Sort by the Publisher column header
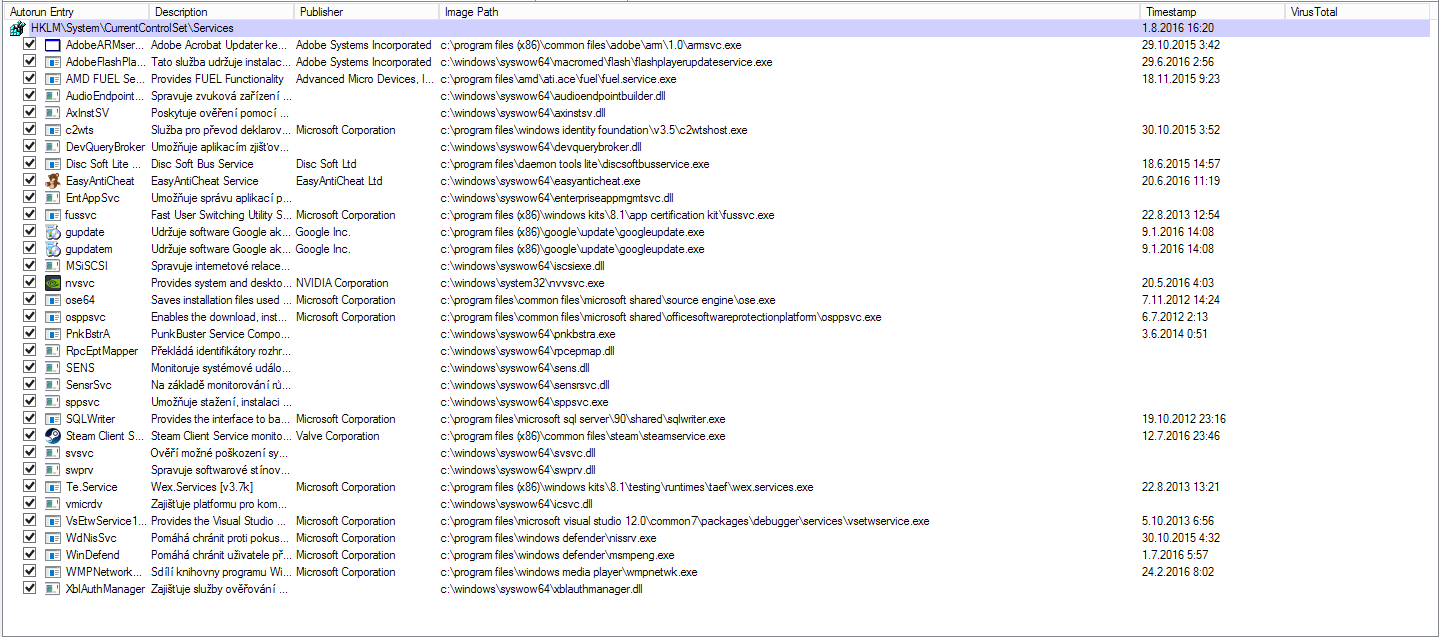1439x637 pixels. (367, 12)
